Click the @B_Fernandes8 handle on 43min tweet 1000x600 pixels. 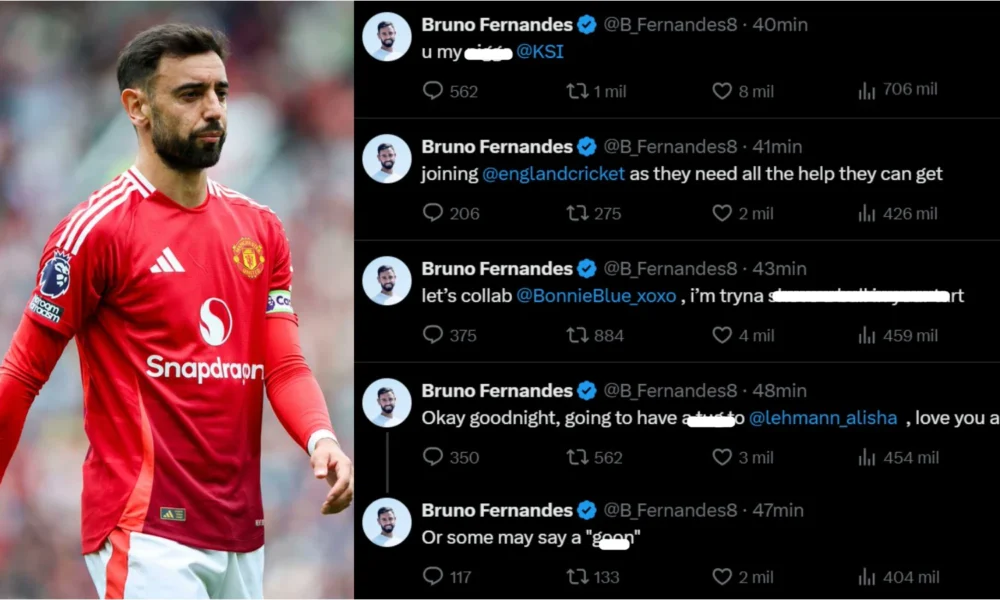[x=670, y=268]
